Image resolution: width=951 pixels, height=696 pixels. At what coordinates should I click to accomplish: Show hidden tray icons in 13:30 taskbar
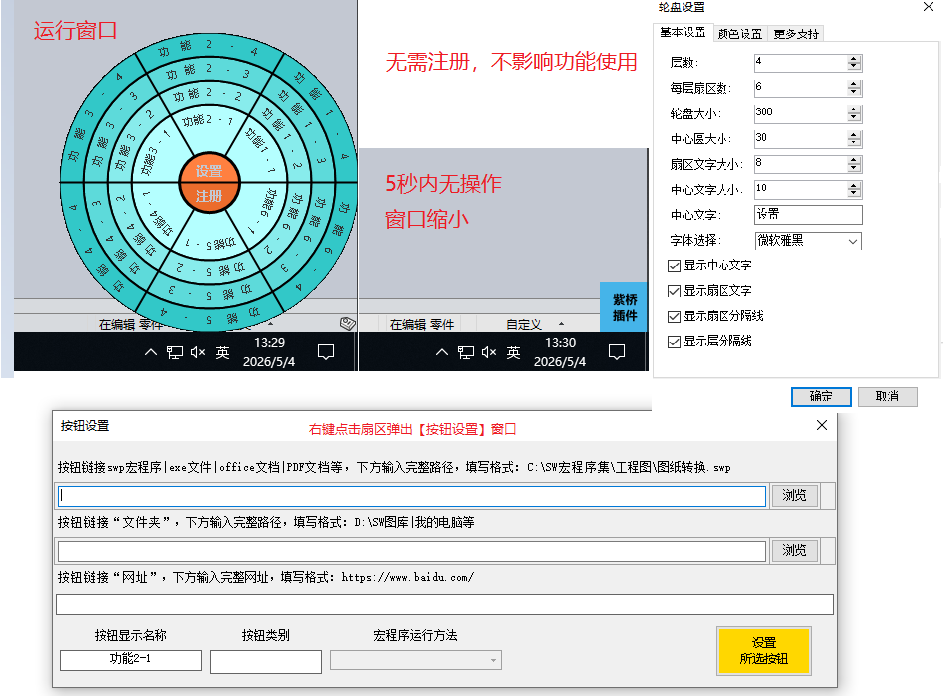pos(442,352)
